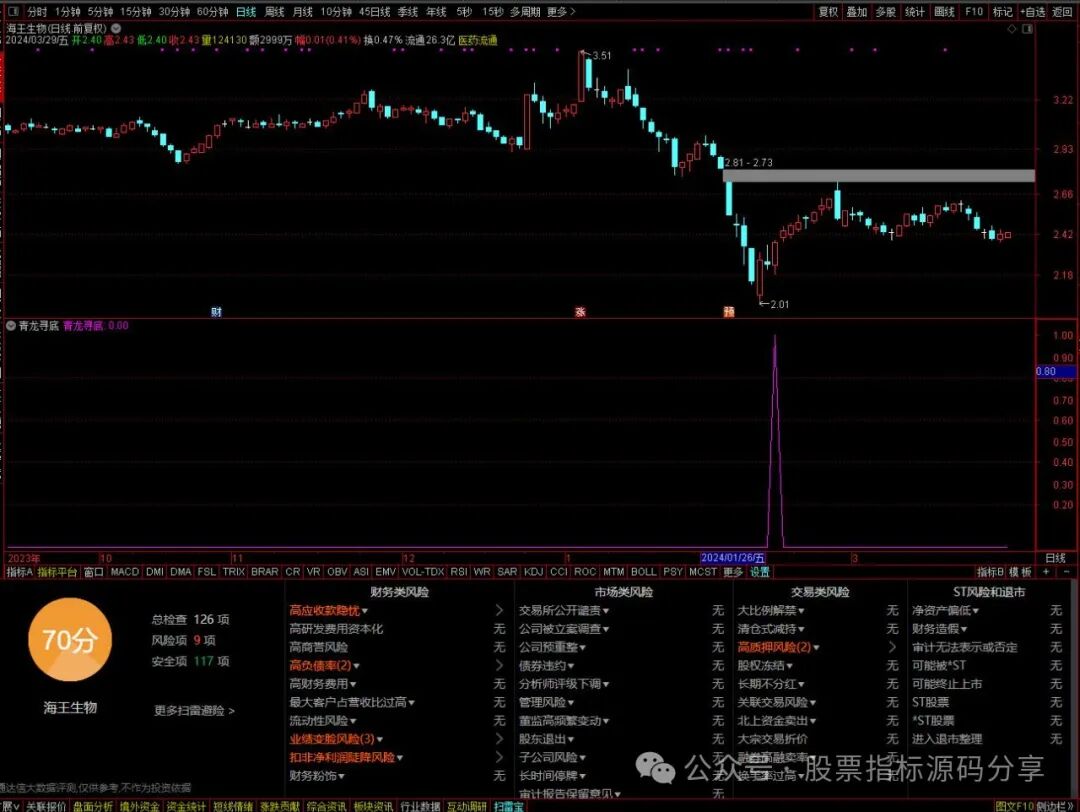Viewport: 1080px width, 812px height.
Task: Open the 关联报价 bottom tab
Action: [x=45, y=806]
